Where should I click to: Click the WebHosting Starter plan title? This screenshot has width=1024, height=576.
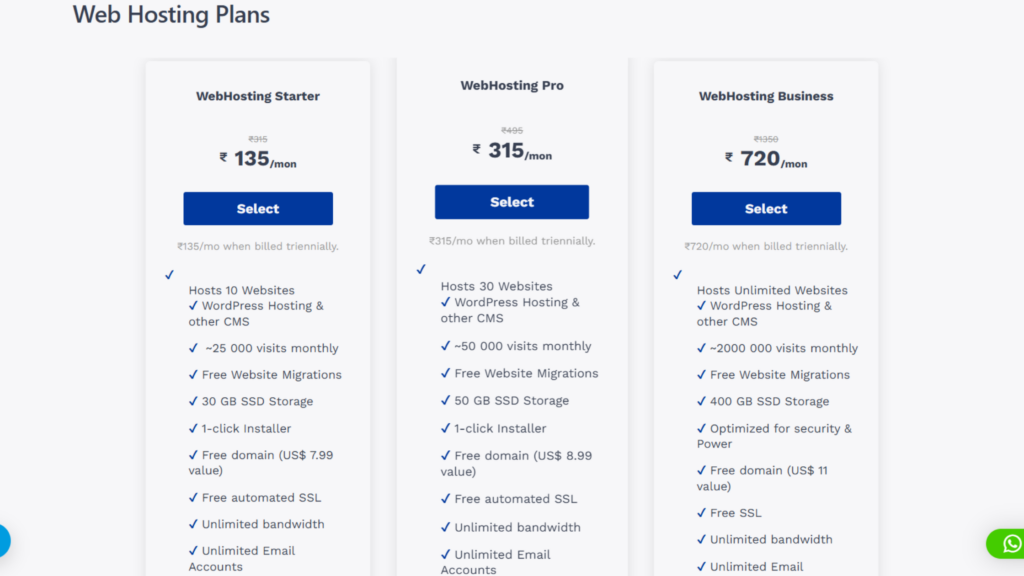pos(258,96)
